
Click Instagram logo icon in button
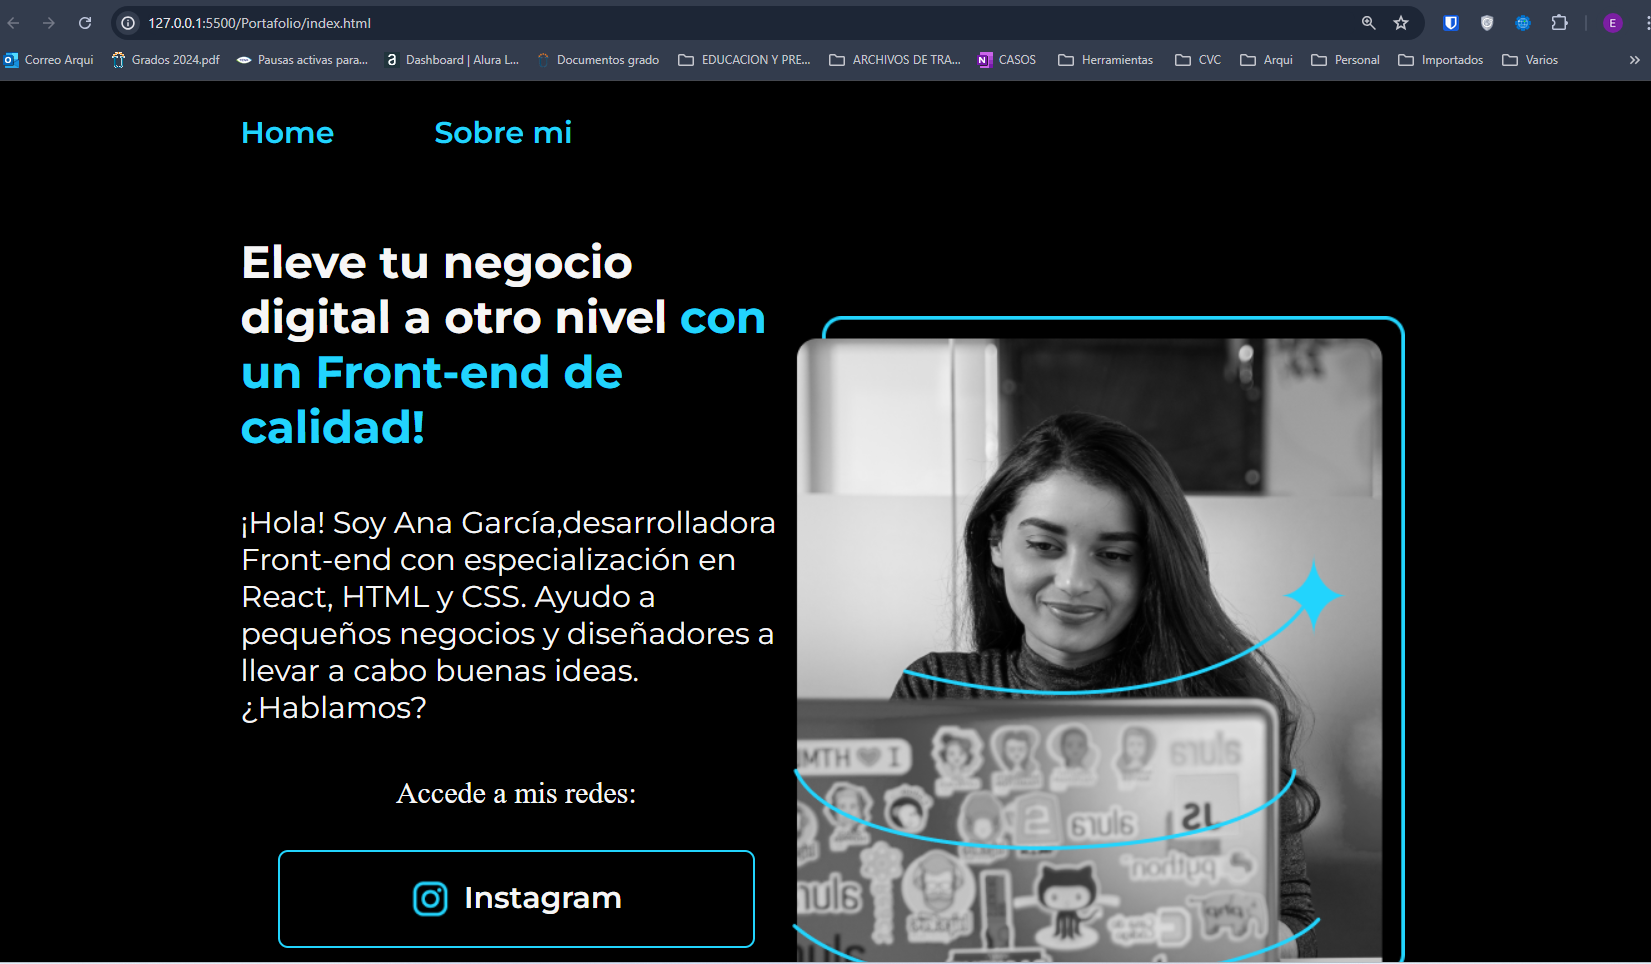pyautogui.click(x=430, y=898)
